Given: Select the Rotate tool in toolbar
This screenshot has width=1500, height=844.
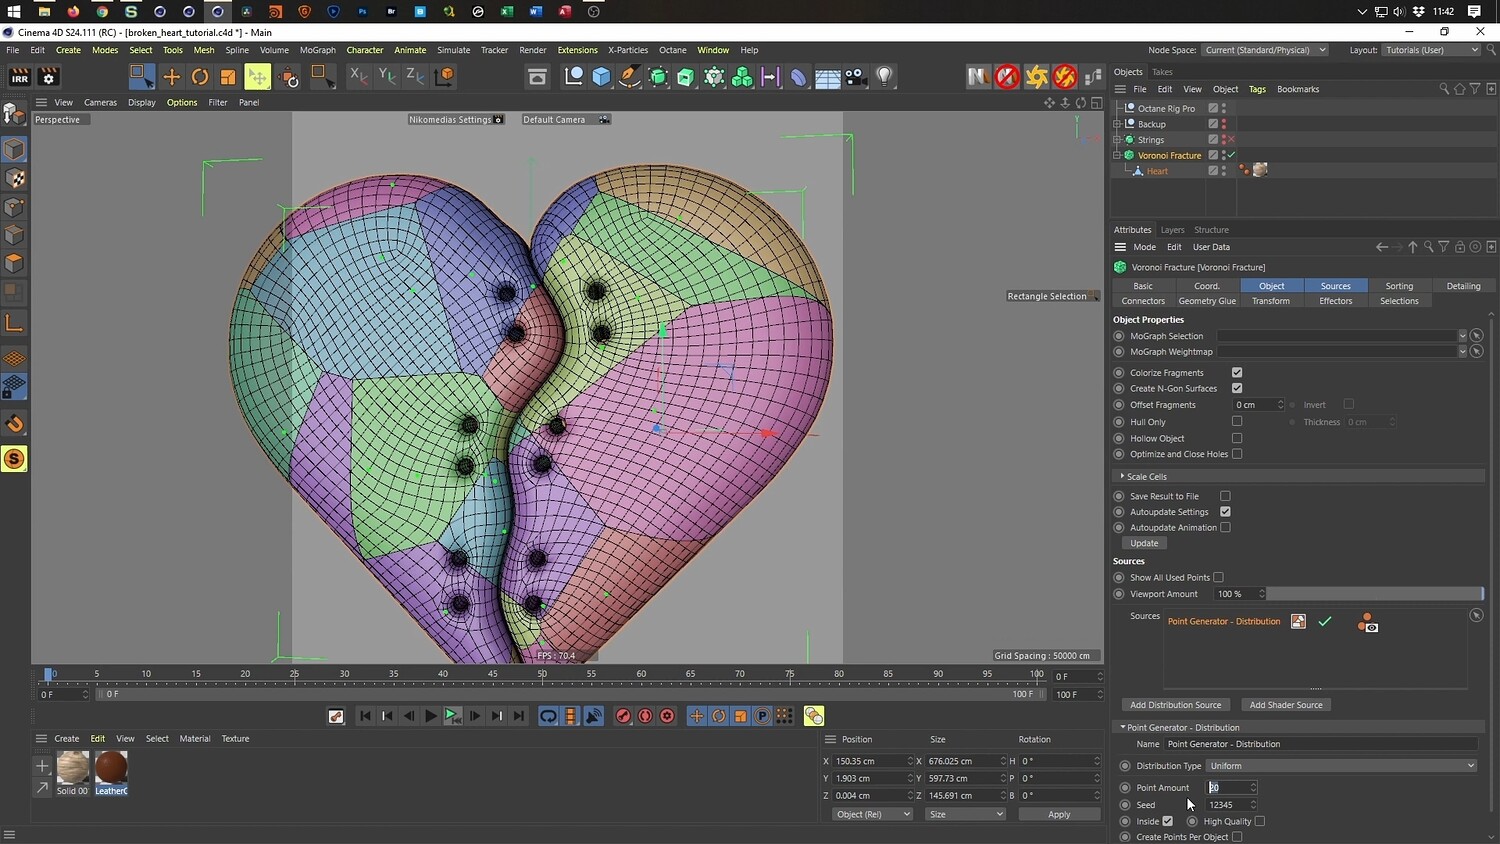Looking at the screenshot, I should point(200,77).
